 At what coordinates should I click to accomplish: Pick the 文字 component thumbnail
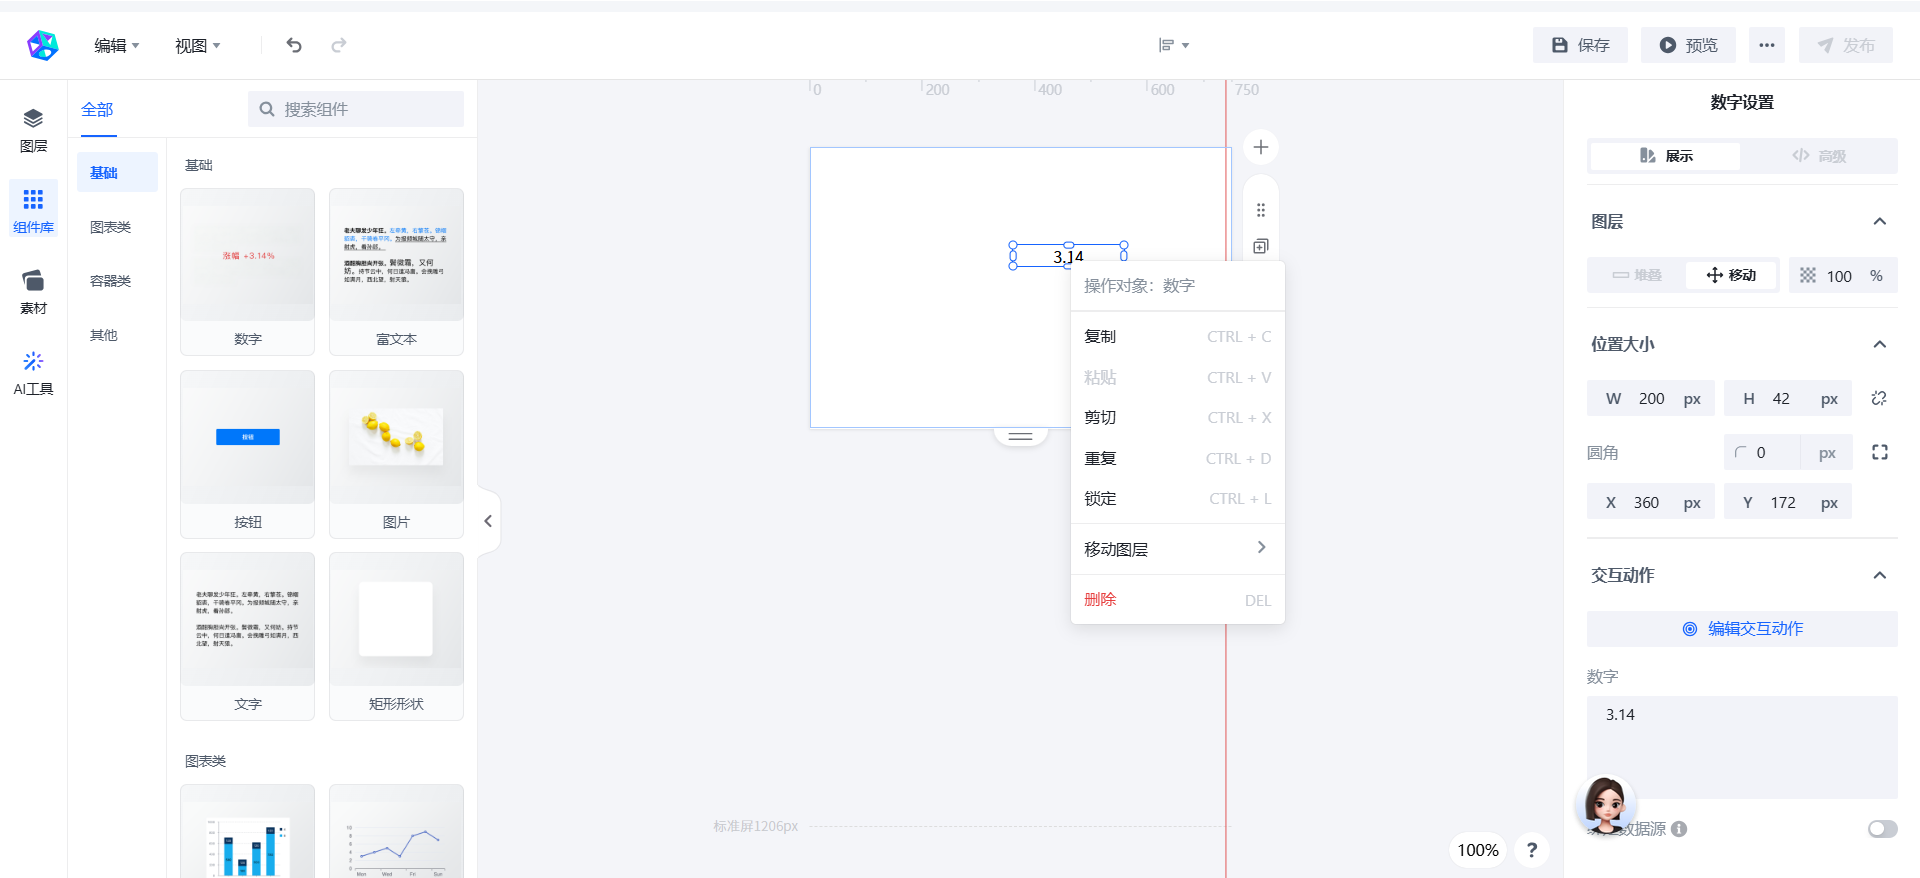coord(247,636)
